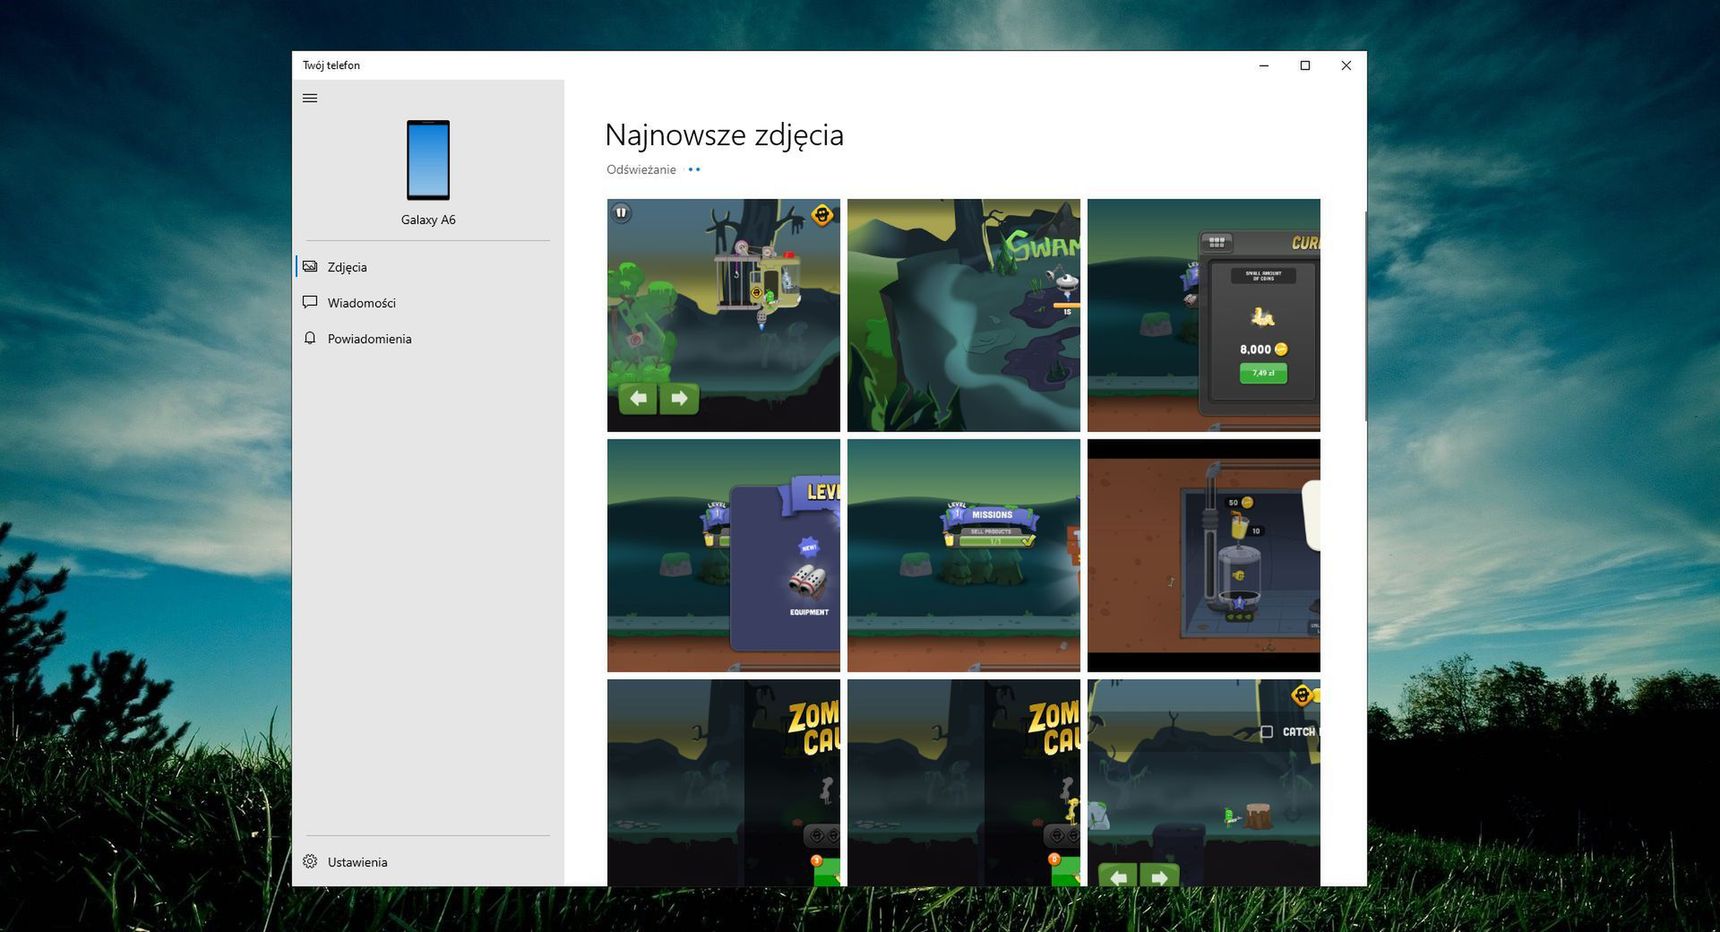Screen dimensions: 1720x932
Task: Open the swamp map photo thumbnail
Action: [963, 315]
